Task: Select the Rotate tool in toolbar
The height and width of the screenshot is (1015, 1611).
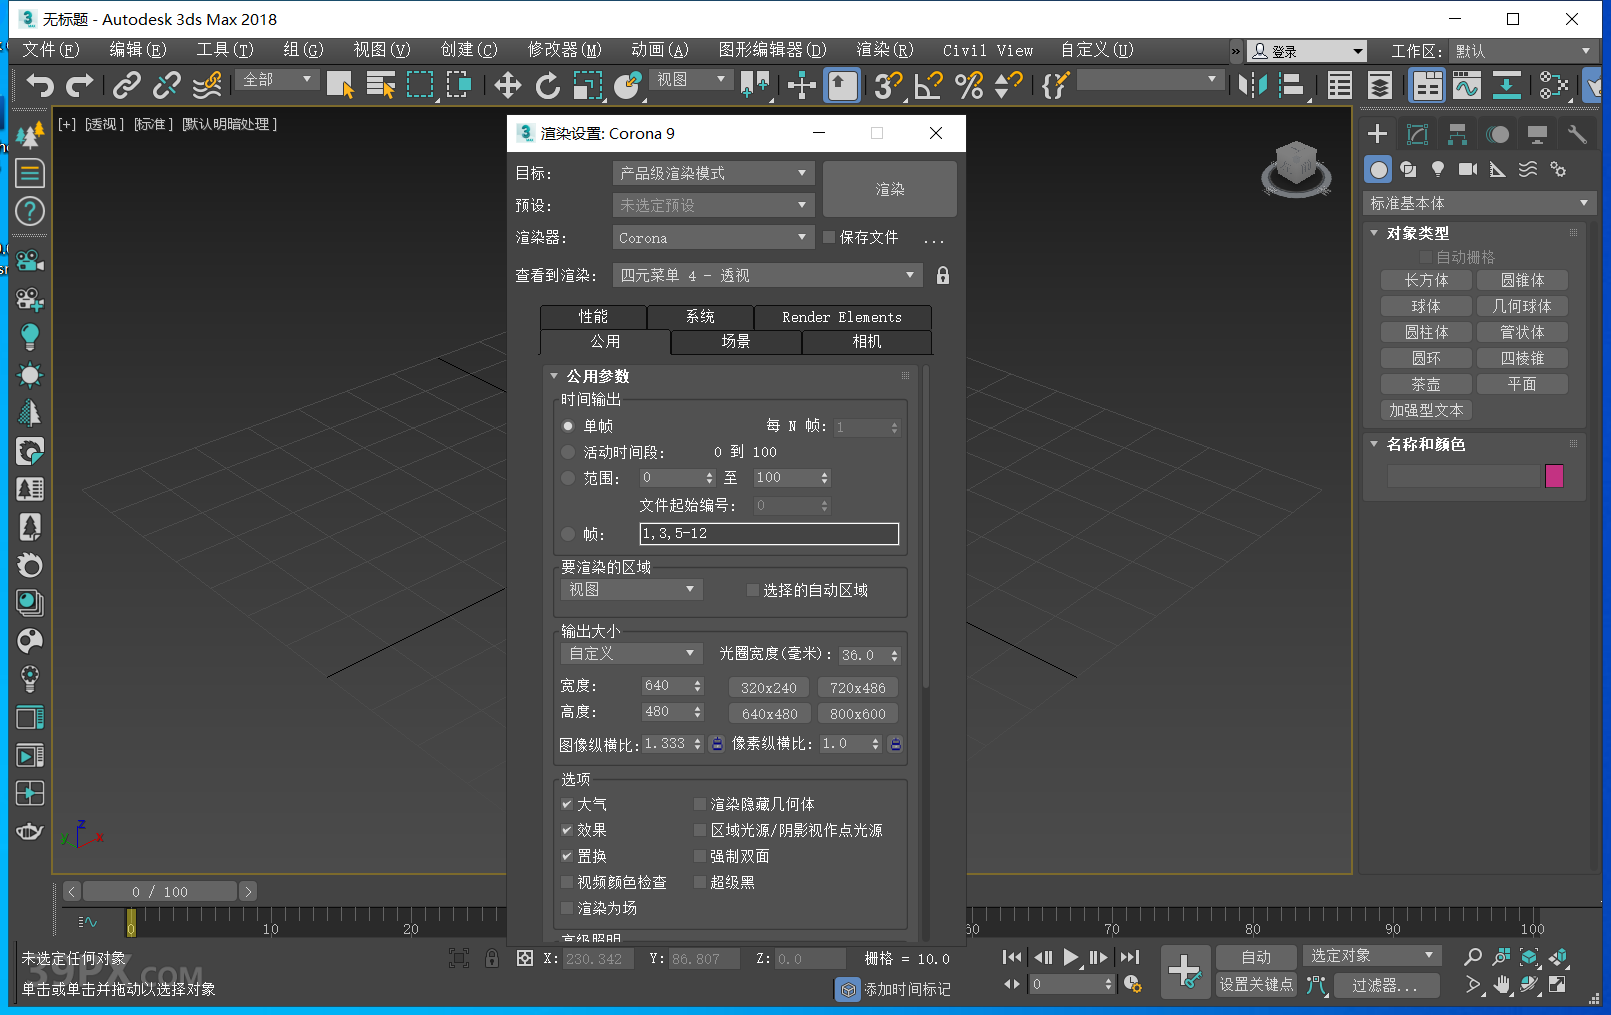Action: pyautogui.click(x=547, y=86)
